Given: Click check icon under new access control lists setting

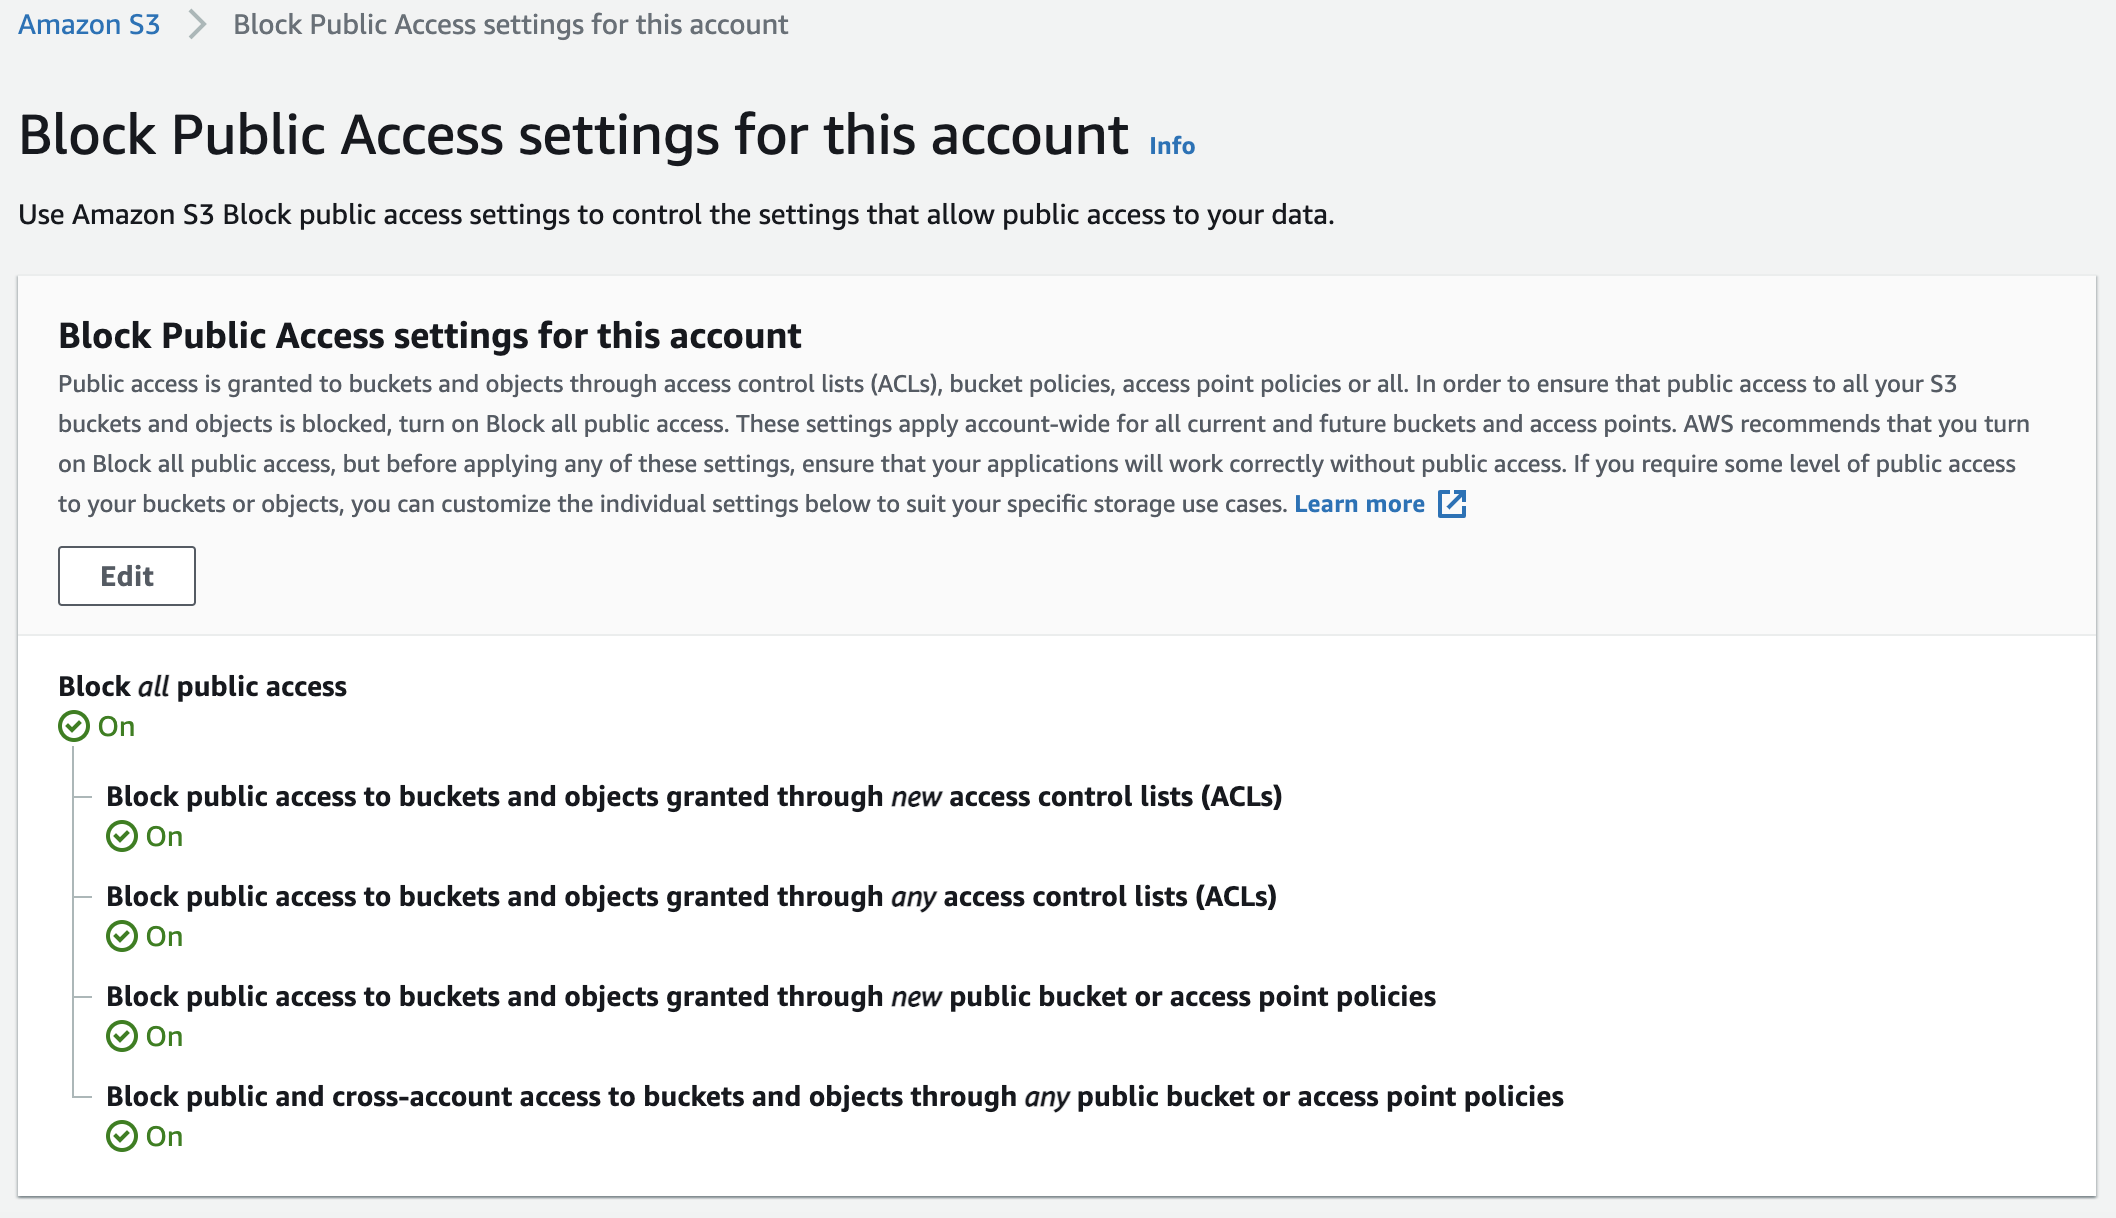Looking at the screenshot, I should (122, 836).
